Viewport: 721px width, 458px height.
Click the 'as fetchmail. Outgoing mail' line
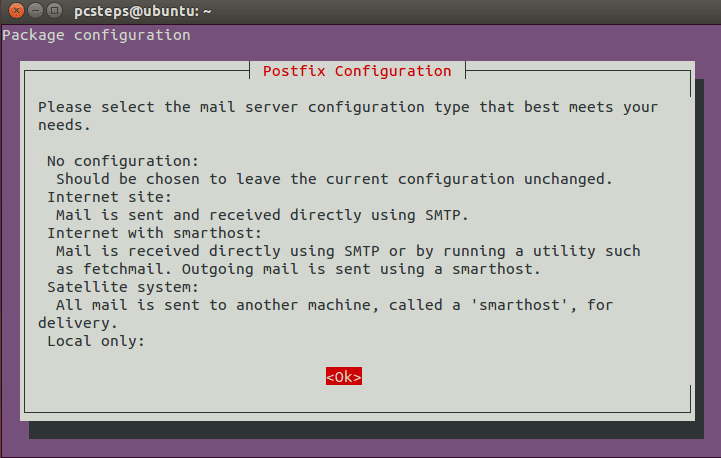pos(298,269)
